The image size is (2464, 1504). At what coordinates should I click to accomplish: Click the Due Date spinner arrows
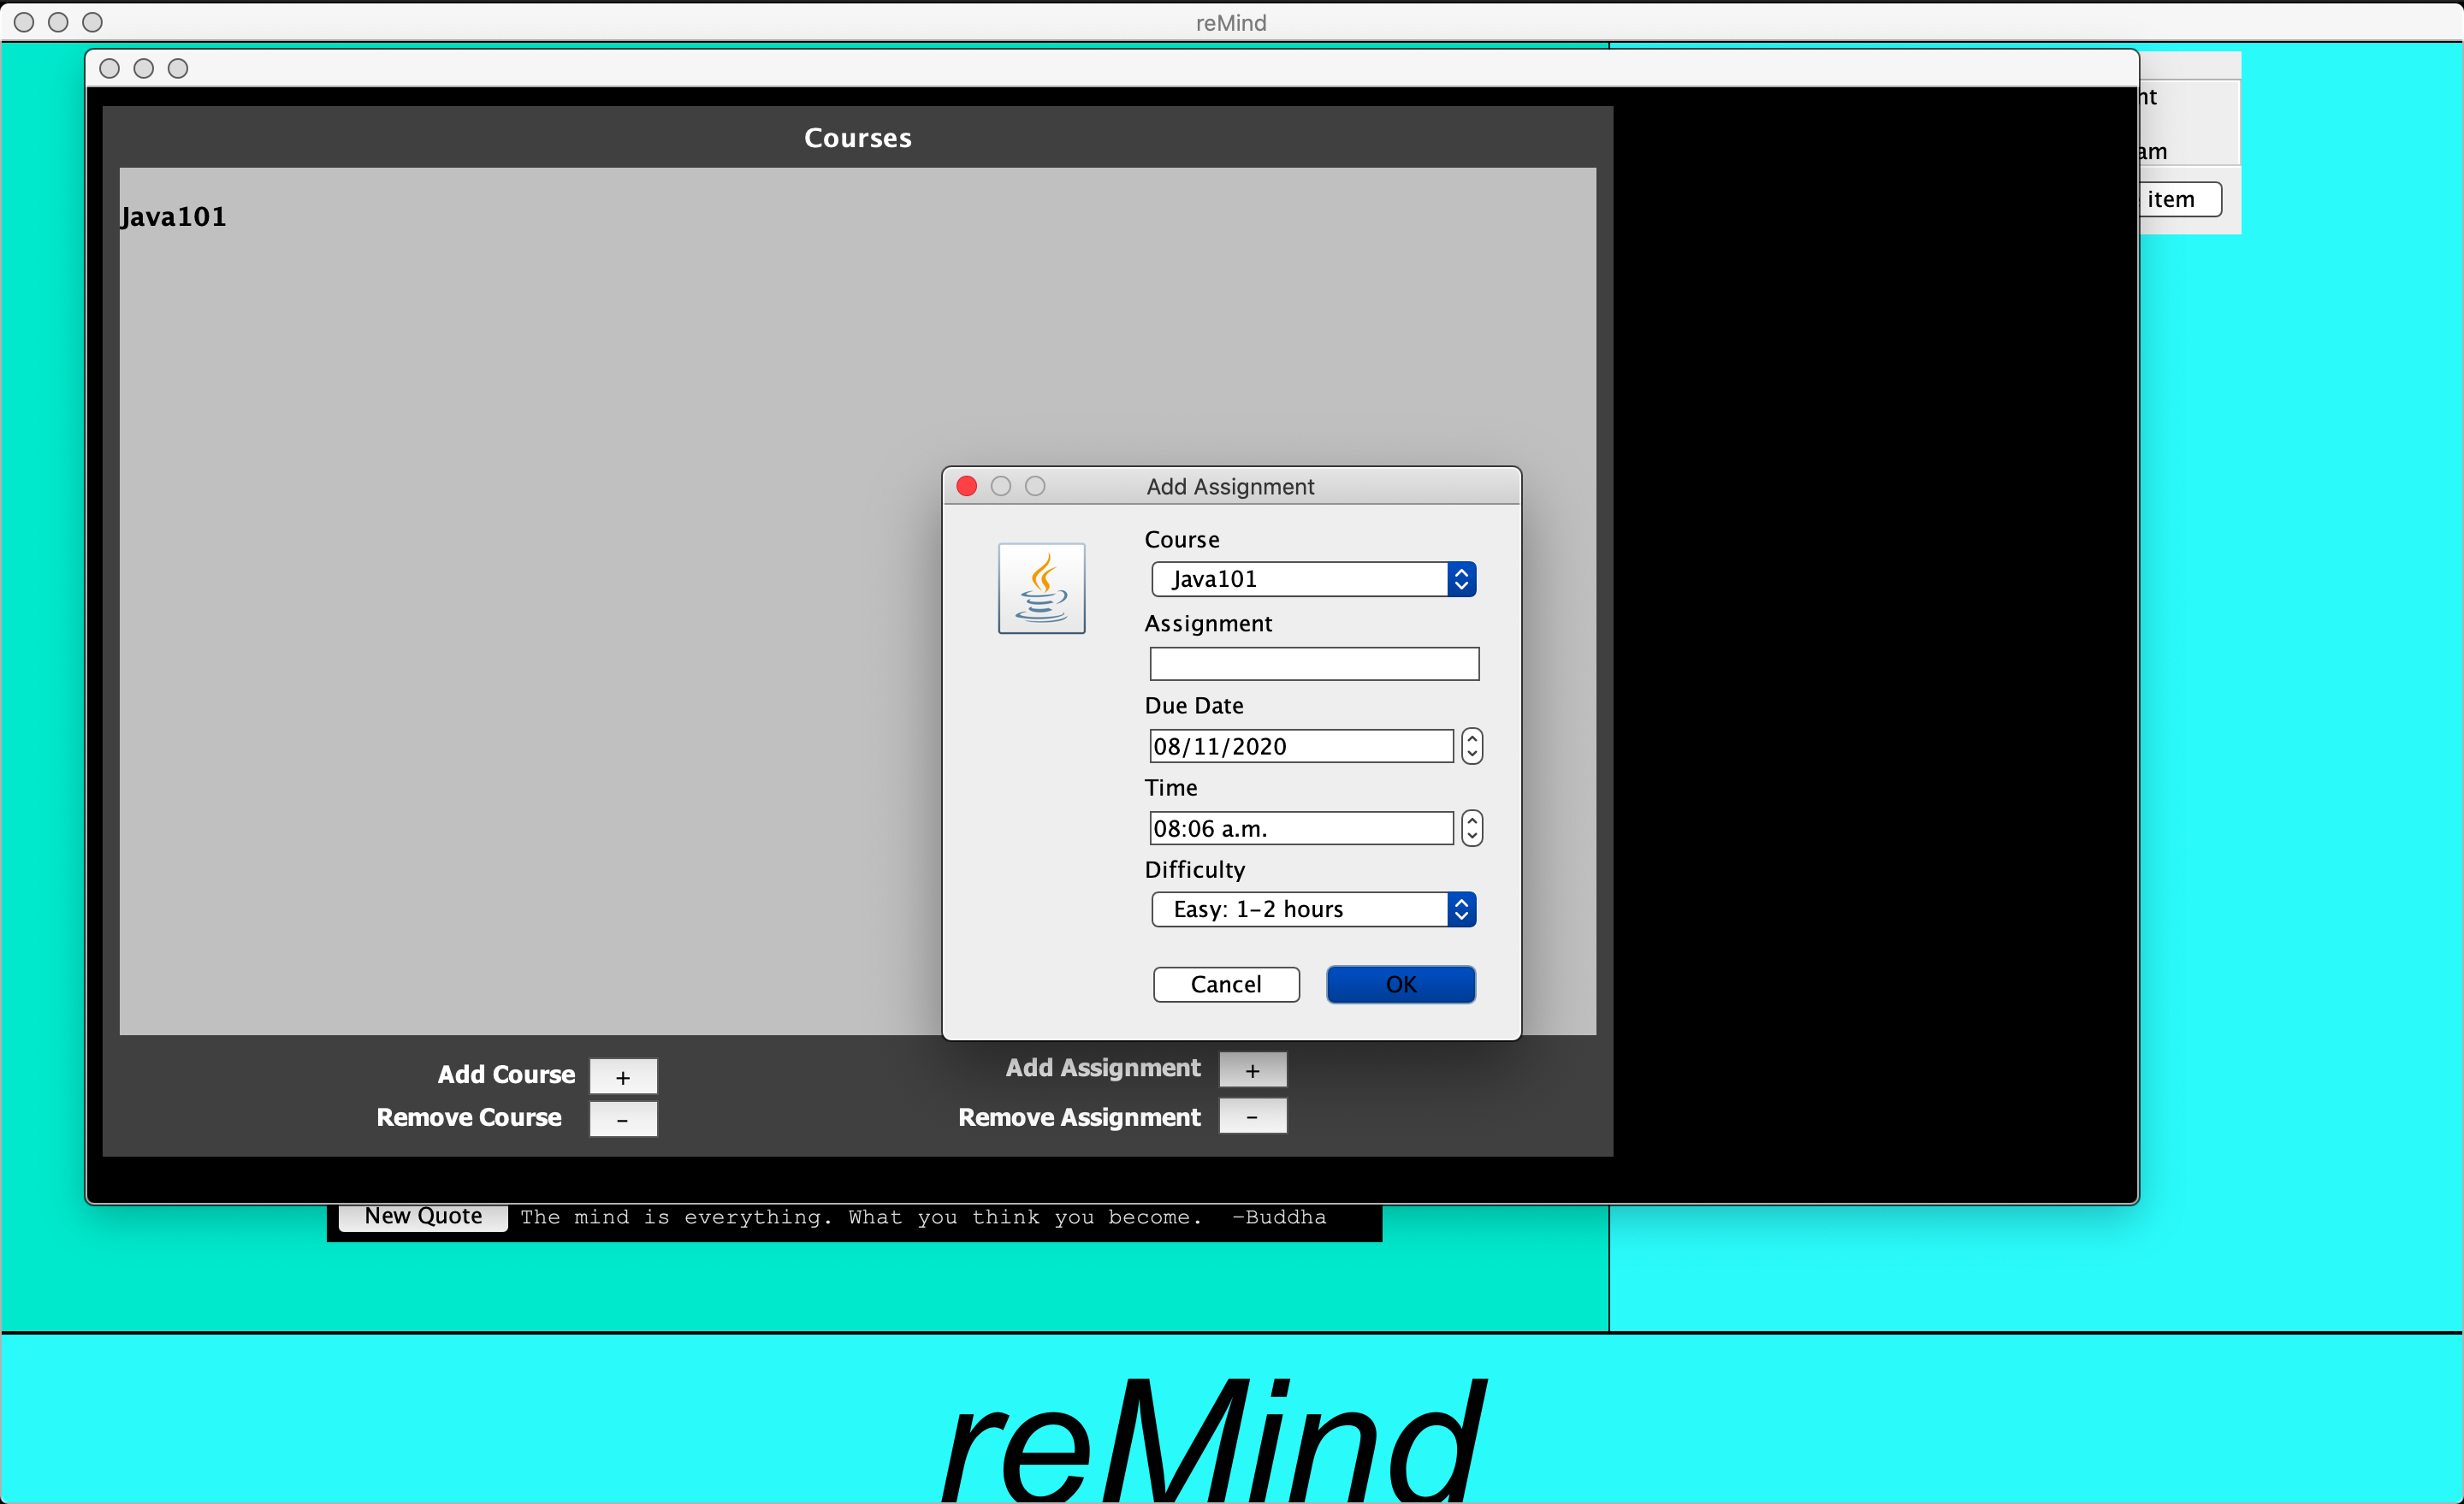click(x=1471, y=746)
